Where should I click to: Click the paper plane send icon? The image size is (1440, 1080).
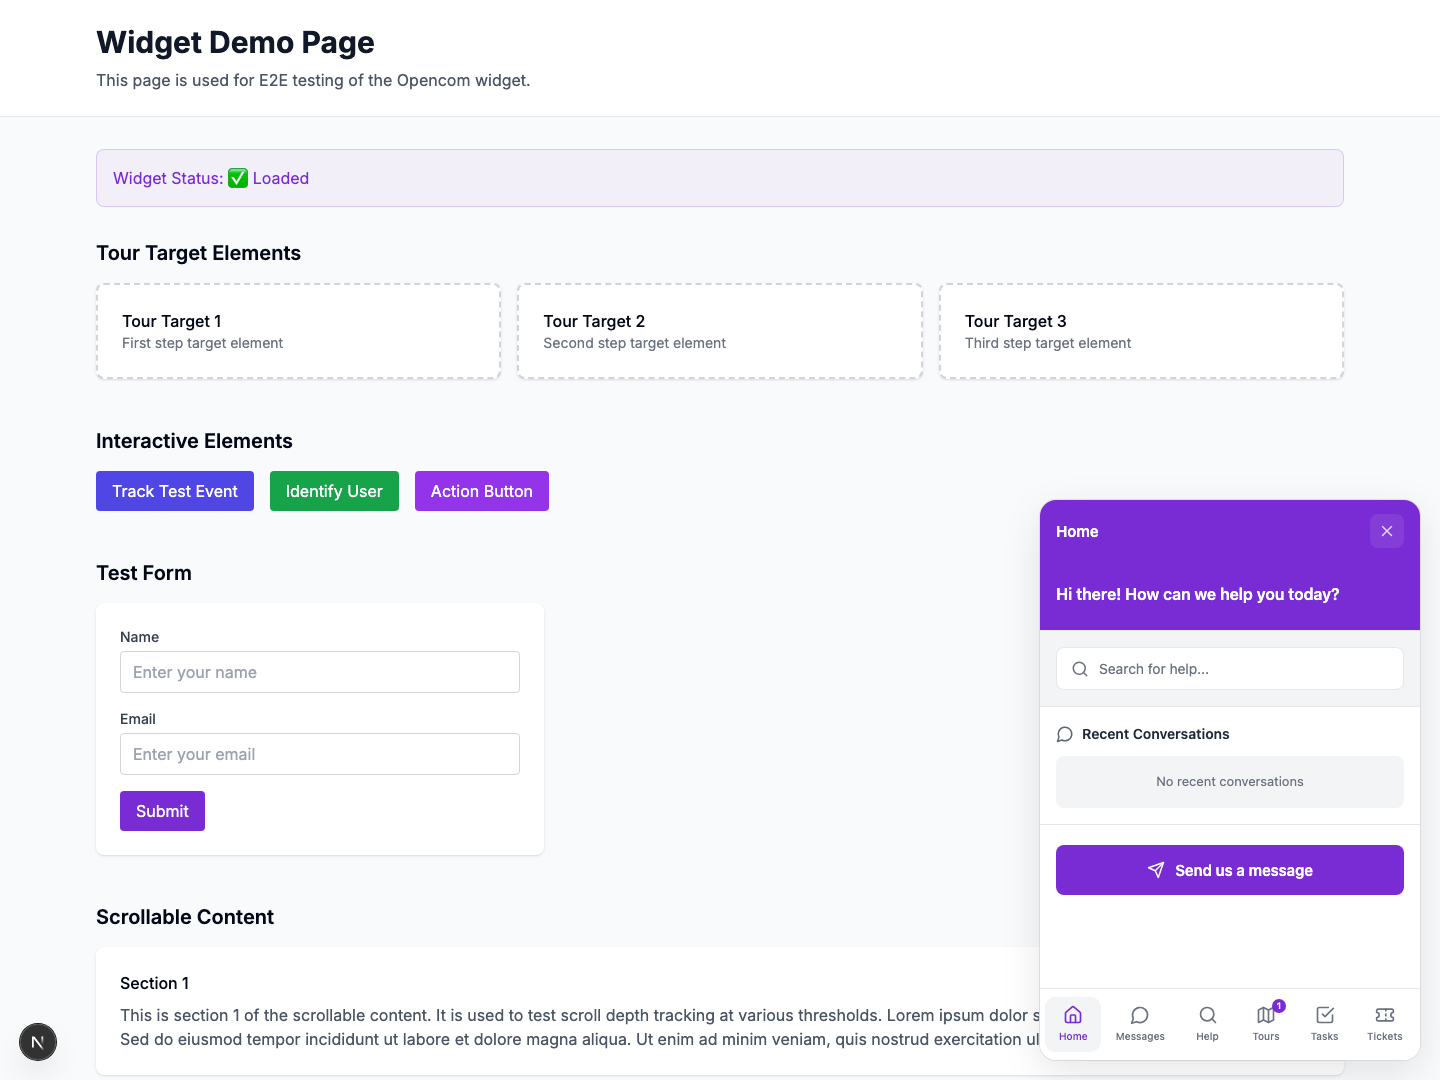coord(1156,870)
